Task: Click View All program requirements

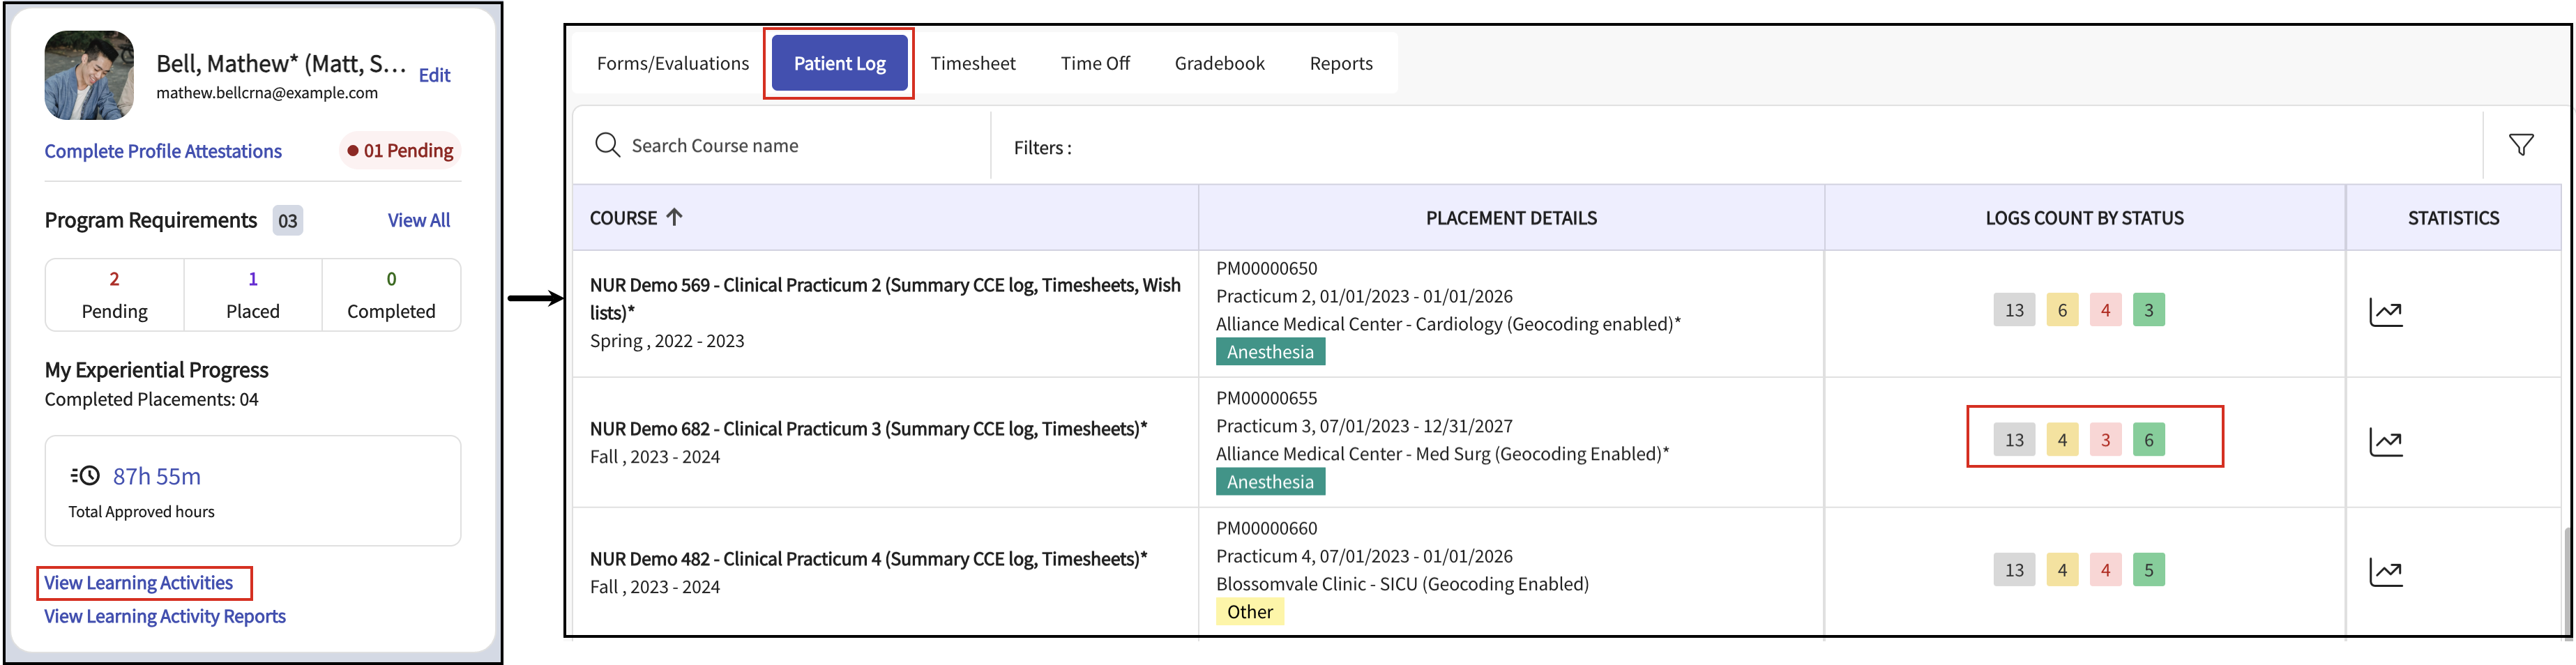Action: coord(418,220)
